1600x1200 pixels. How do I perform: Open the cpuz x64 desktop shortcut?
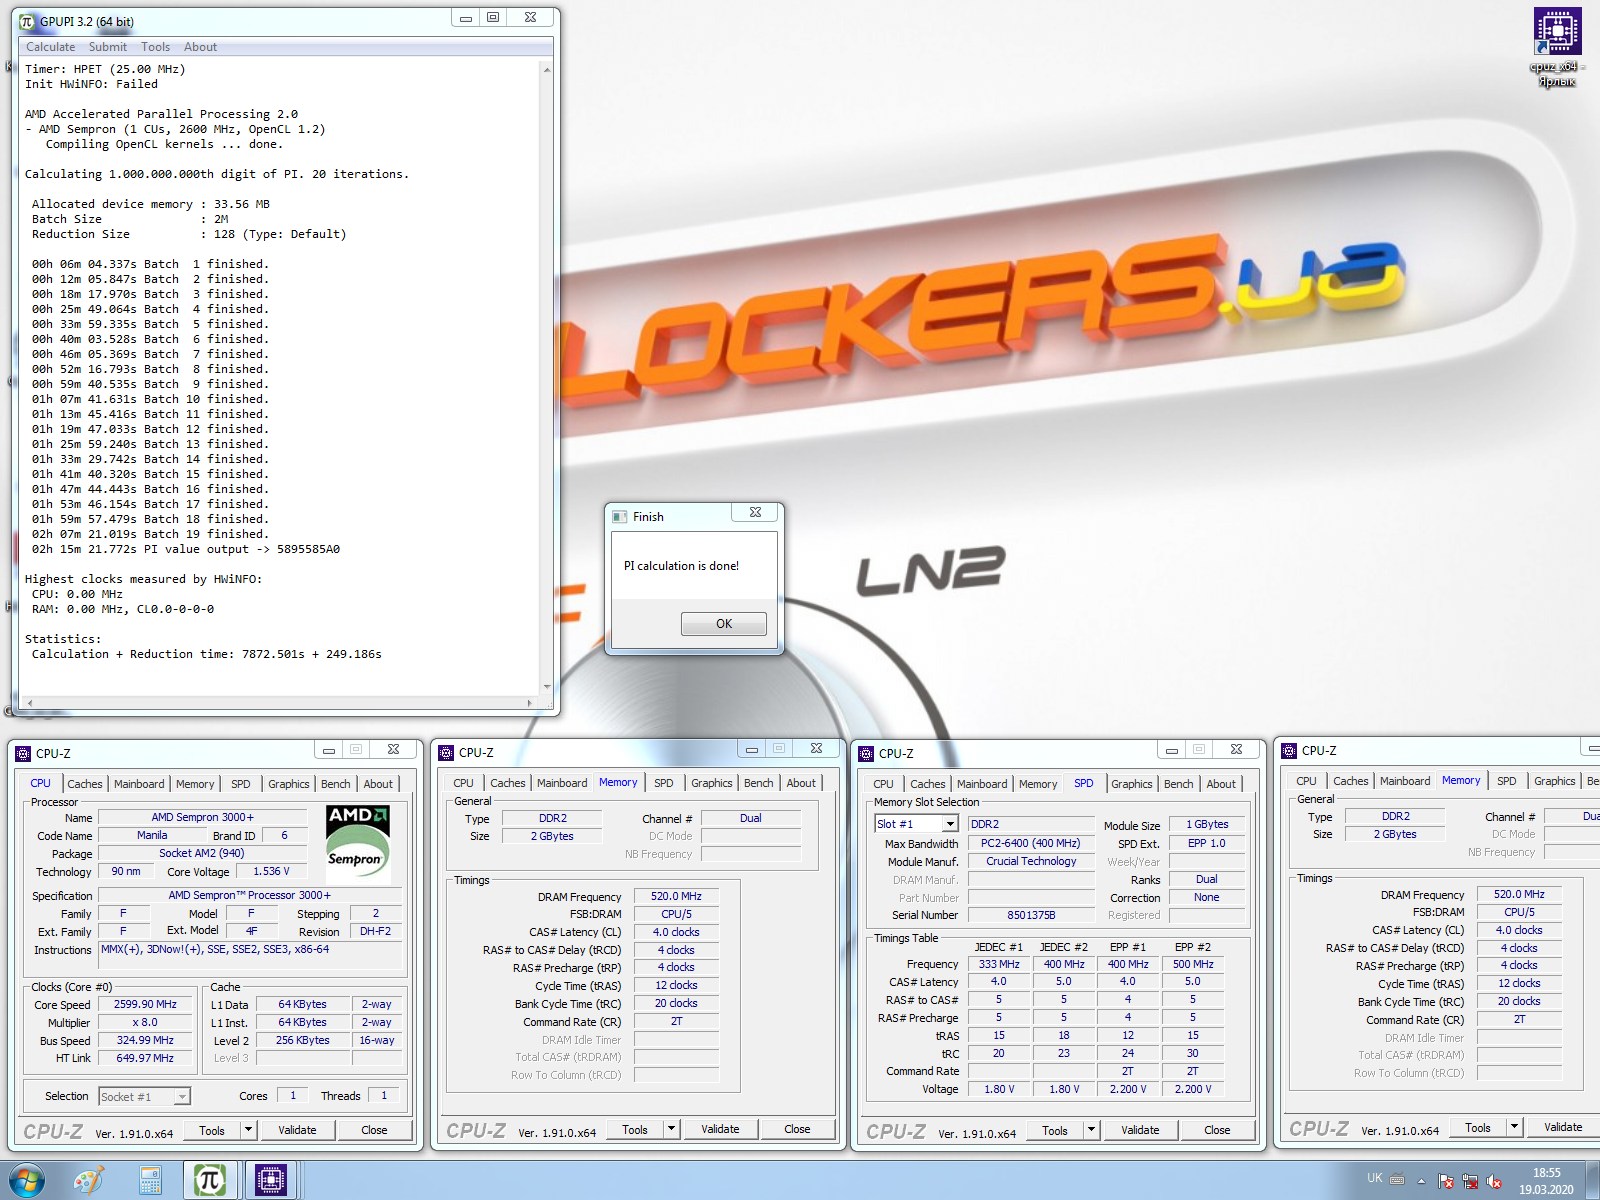[1557, 46]
